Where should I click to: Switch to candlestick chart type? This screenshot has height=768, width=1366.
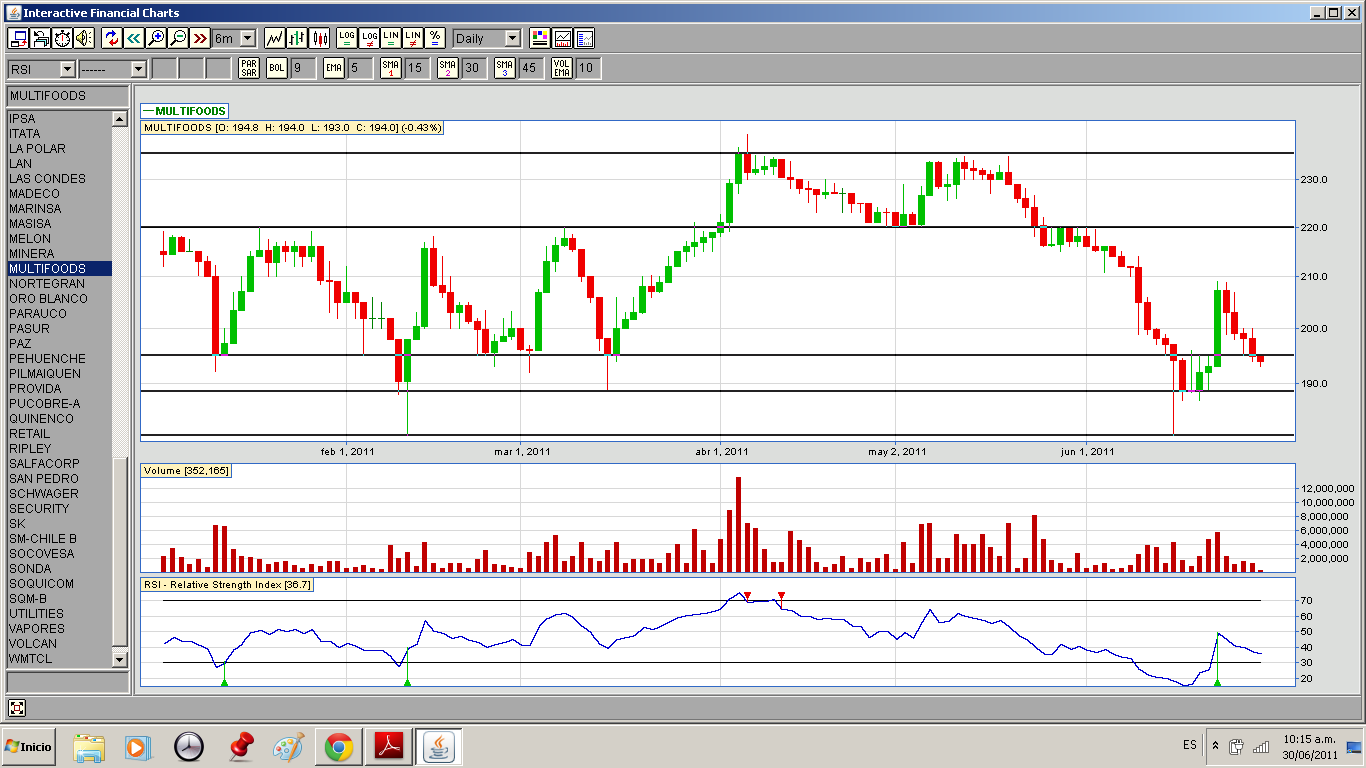coord(320,38)
